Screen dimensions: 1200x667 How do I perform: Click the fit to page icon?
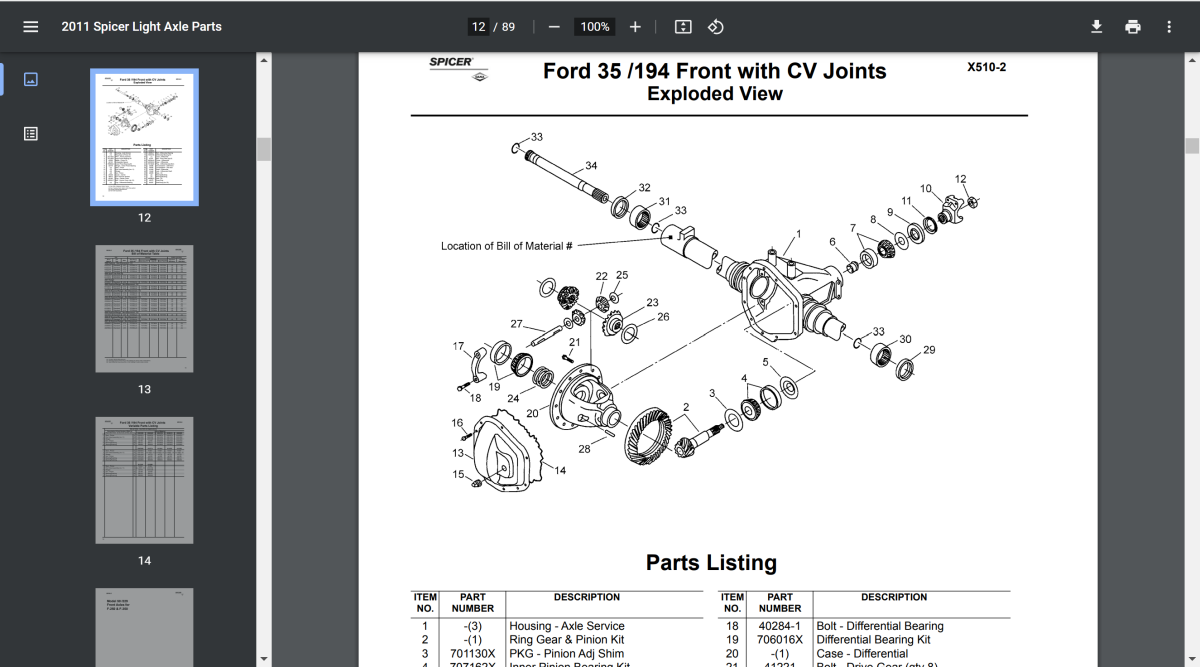pyautogui.click(x=683, y=27)
